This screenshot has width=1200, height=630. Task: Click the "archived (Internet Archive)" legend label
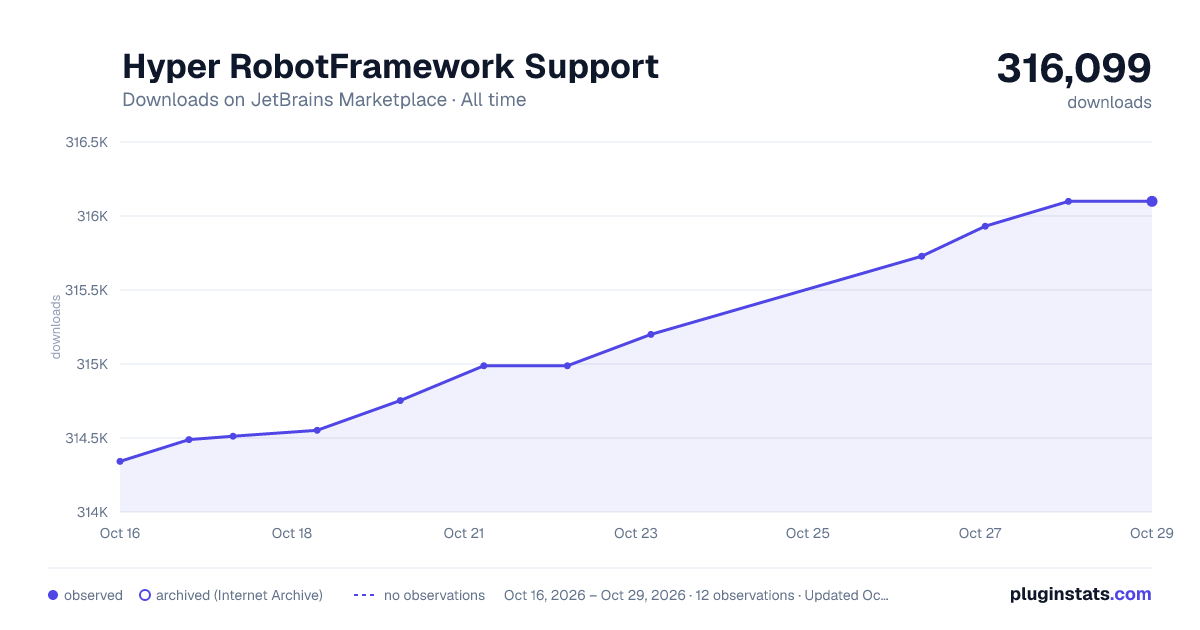pos(239,595)
